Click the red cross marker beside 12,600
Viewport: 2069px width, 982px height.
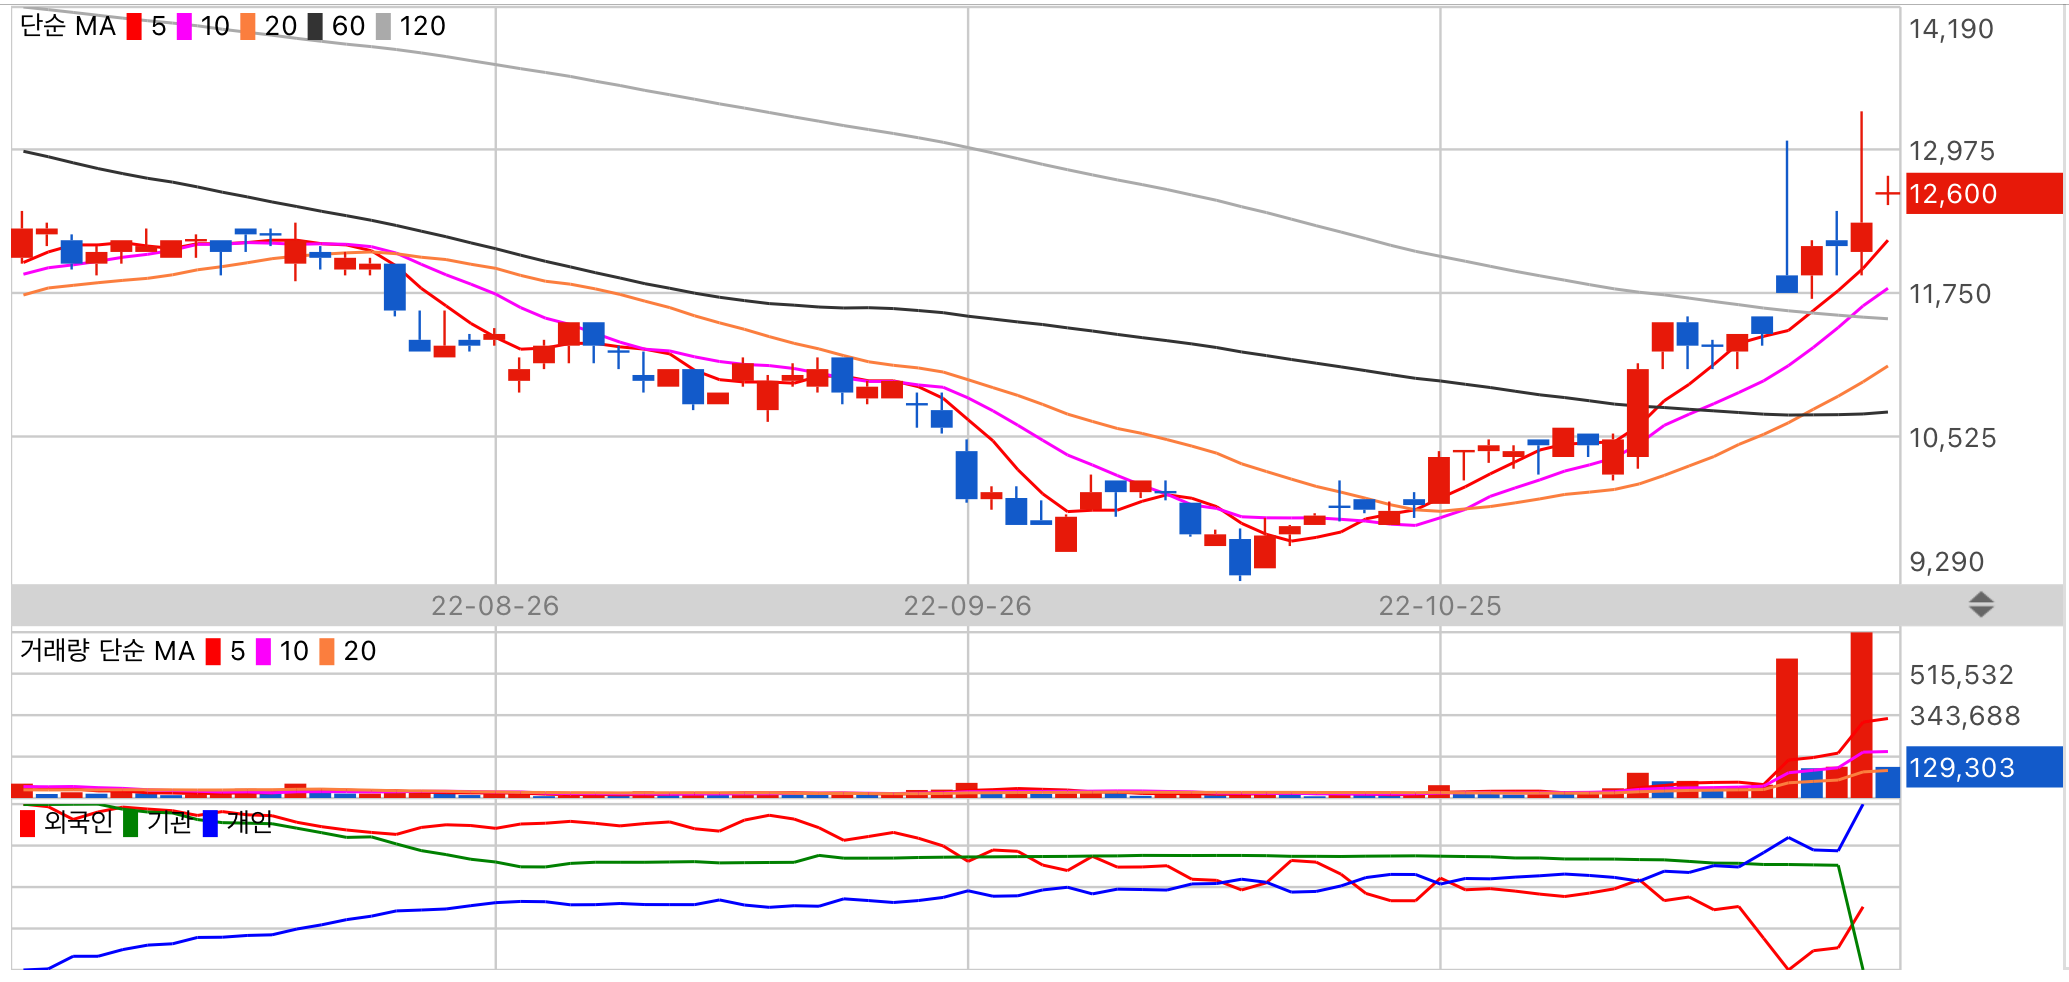(1887, 190)
